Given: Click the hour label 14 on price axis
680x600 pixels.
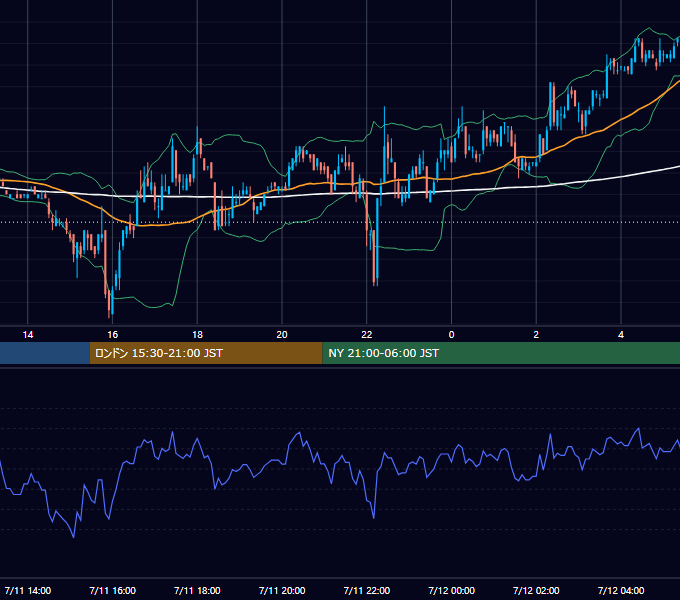Looking at the screenshot, I should pos(28,335).
